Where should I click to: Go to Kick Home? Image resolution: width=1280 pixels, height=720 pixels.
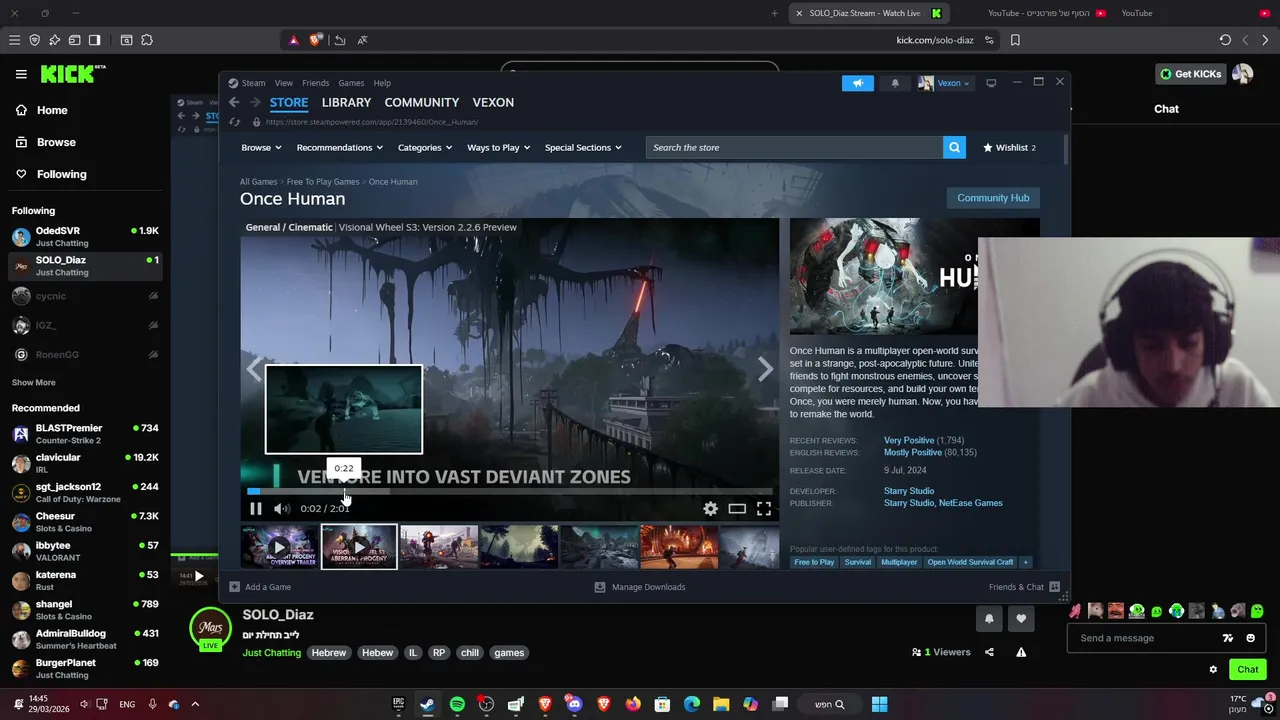[42, 110]
